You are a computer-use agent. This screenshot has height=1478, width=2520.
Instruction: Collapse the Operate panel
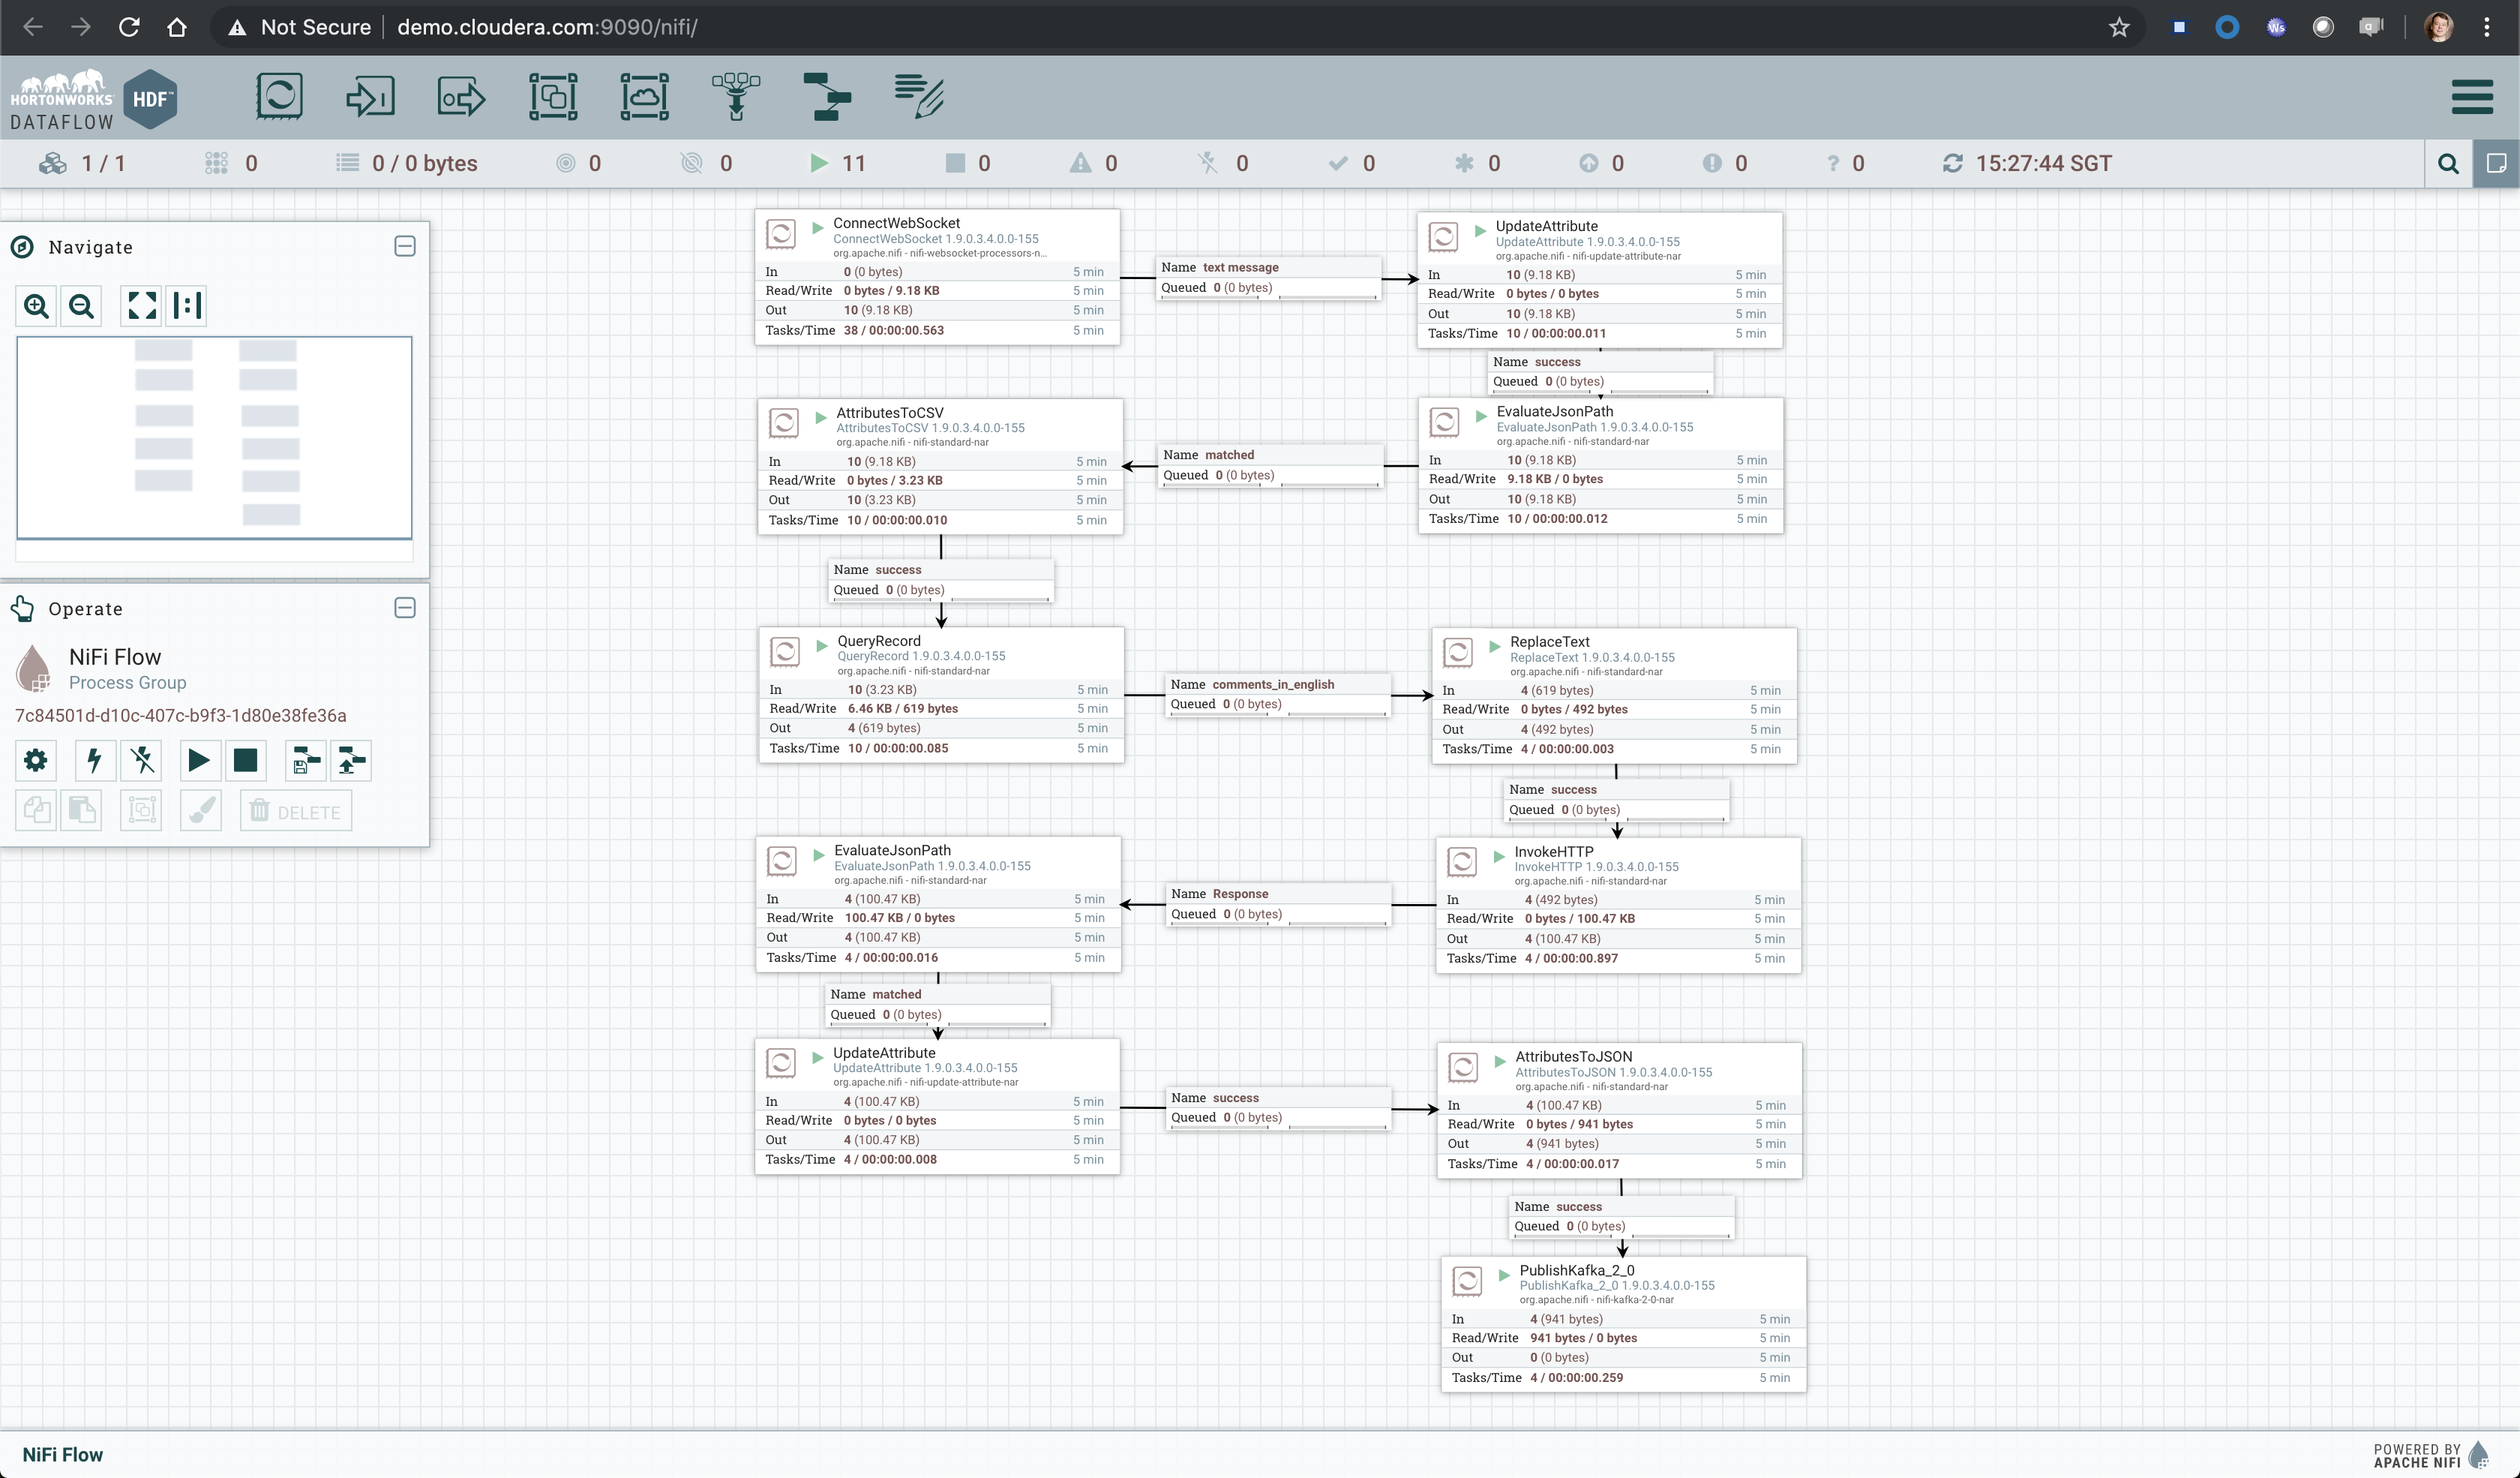tap(405, 608)
